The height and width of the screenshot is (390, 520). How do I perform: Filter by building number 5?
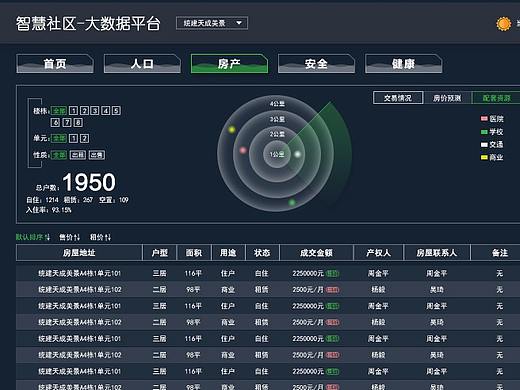click(x=116, y=111)
